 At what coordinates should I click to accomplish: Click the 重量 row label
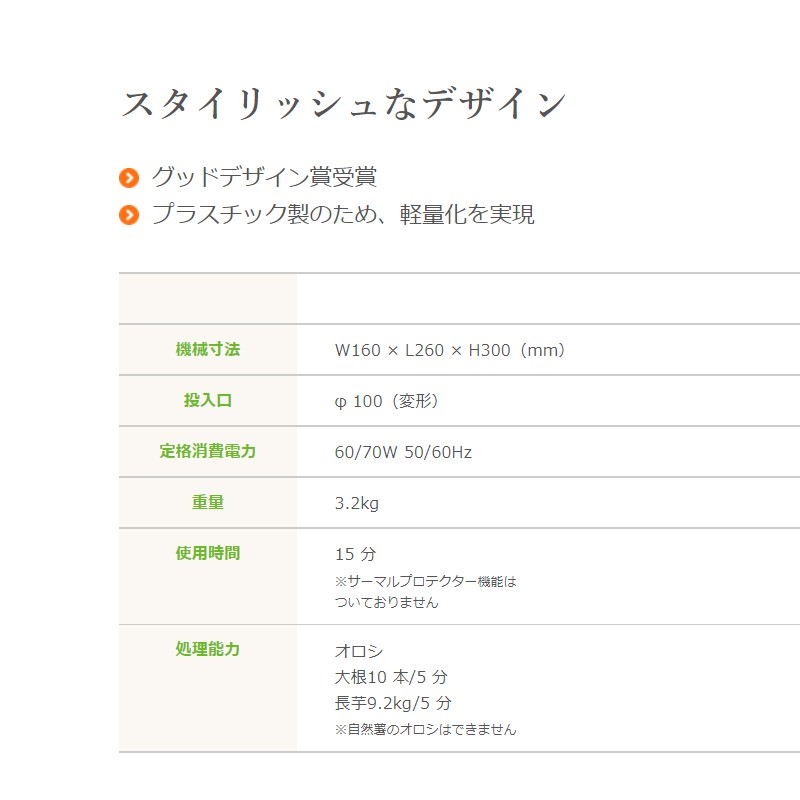(208, 503)
